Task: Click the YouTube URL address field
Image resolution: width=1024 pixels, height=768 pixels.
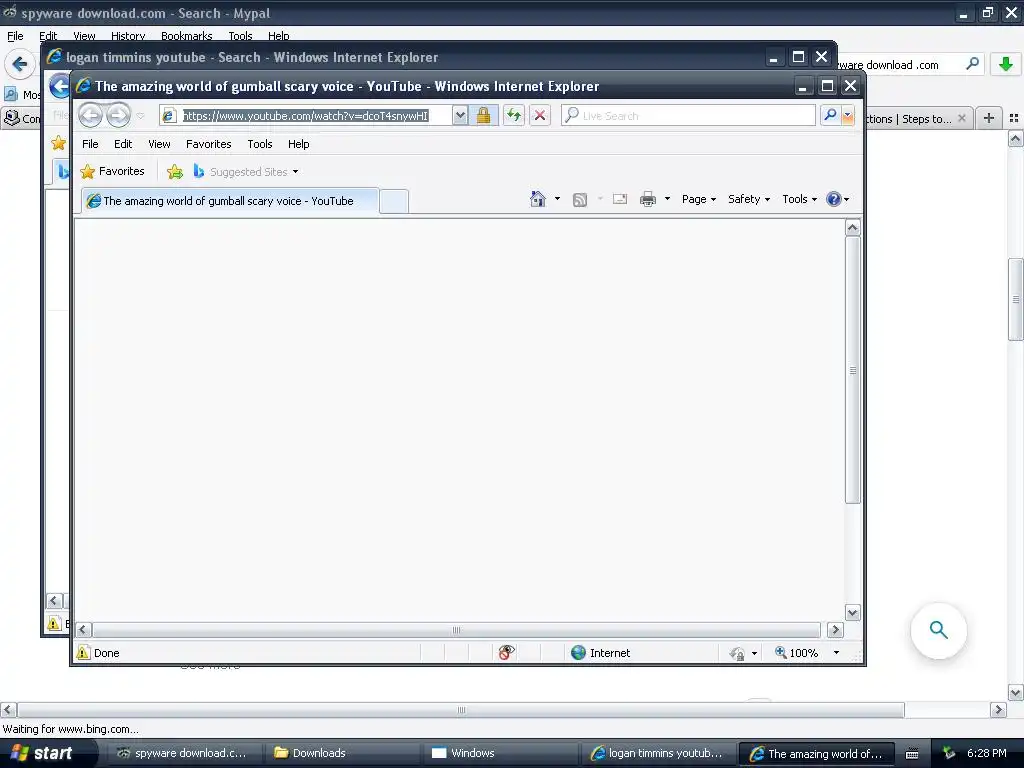Action: (x=306, y=116)
